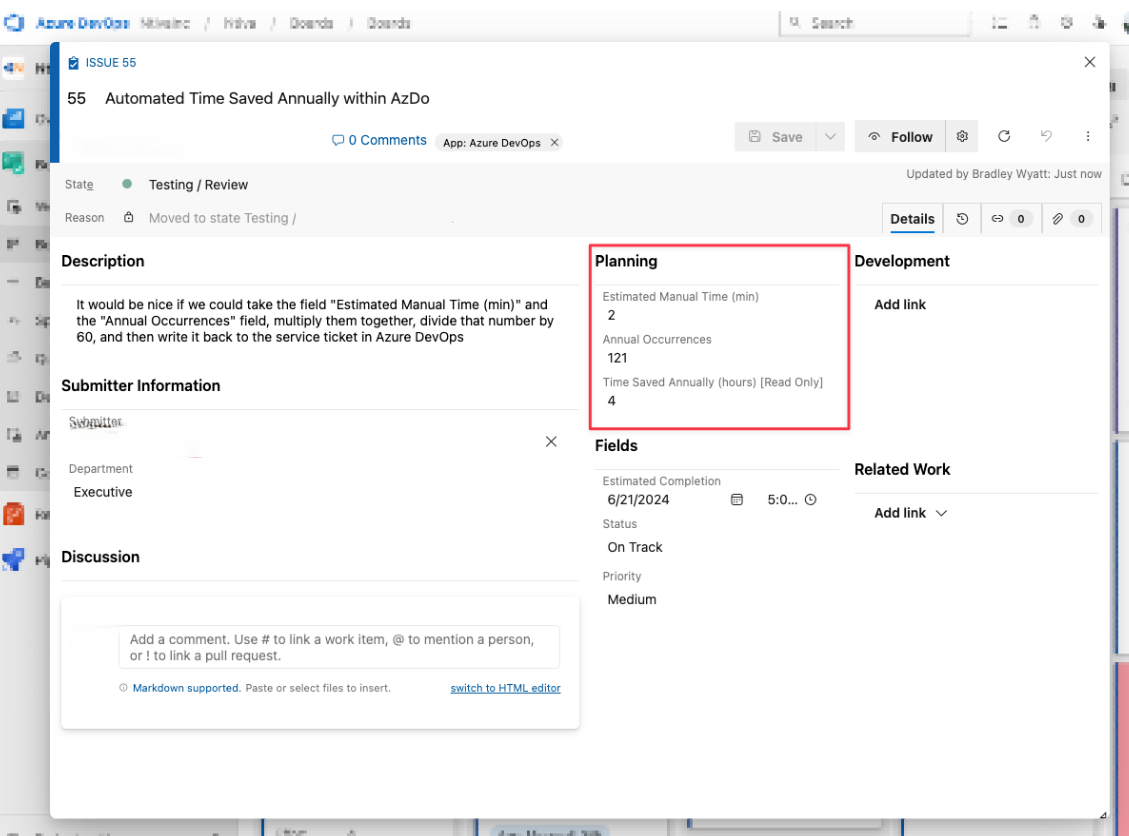Expand the Save options dropdown arrow
Screen dimensions: 1129x836
830,137
